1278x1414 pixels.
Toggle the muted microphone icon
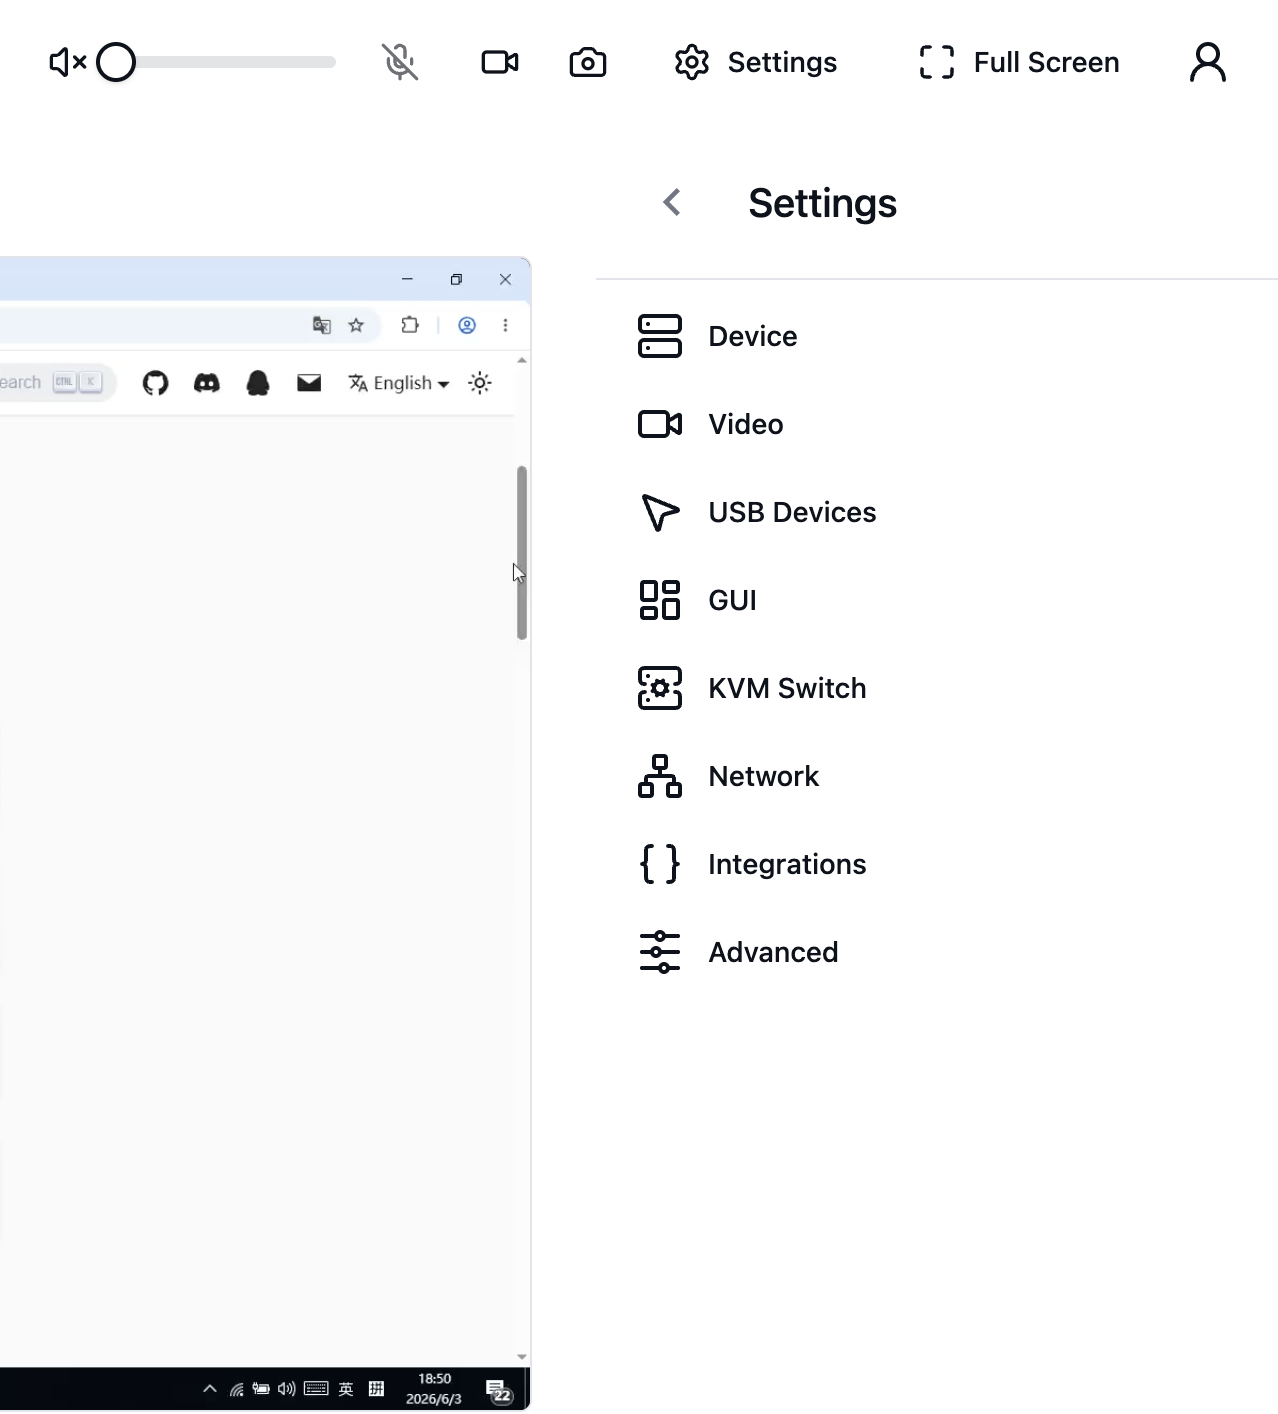[x=400, y=62]
